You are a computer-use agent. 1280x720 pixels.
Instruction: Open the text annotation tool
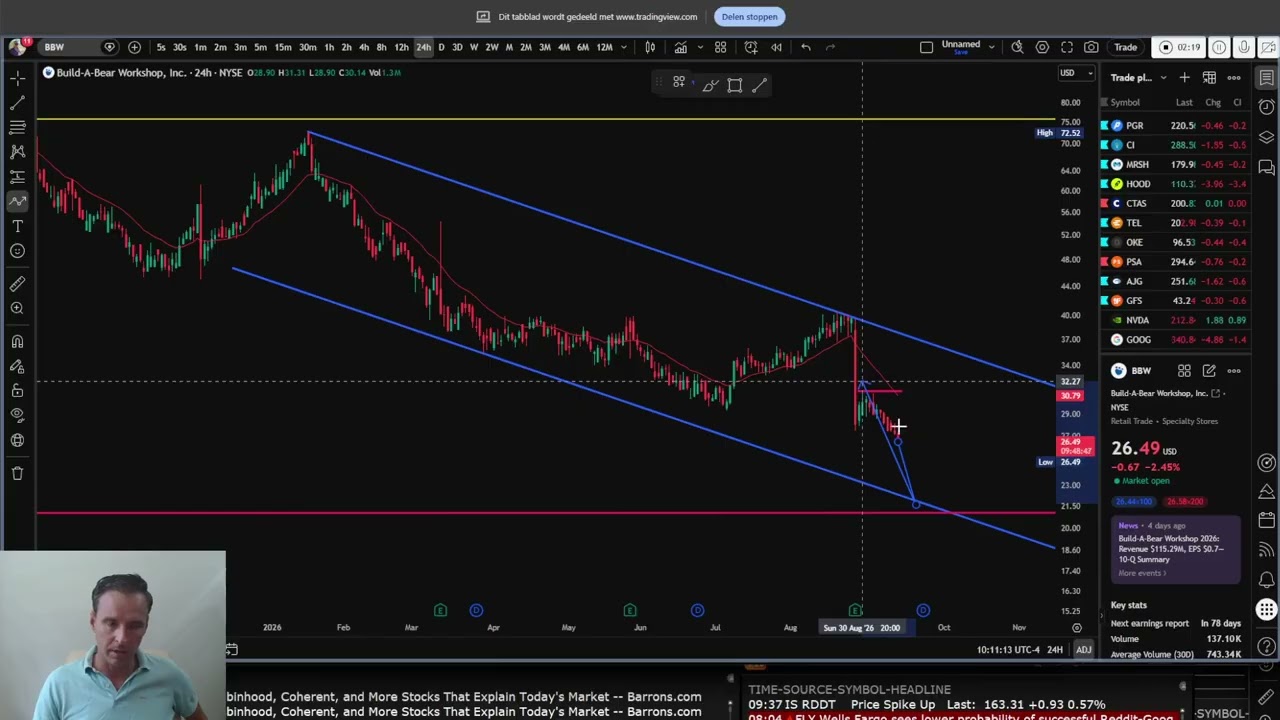click(17, 227)
